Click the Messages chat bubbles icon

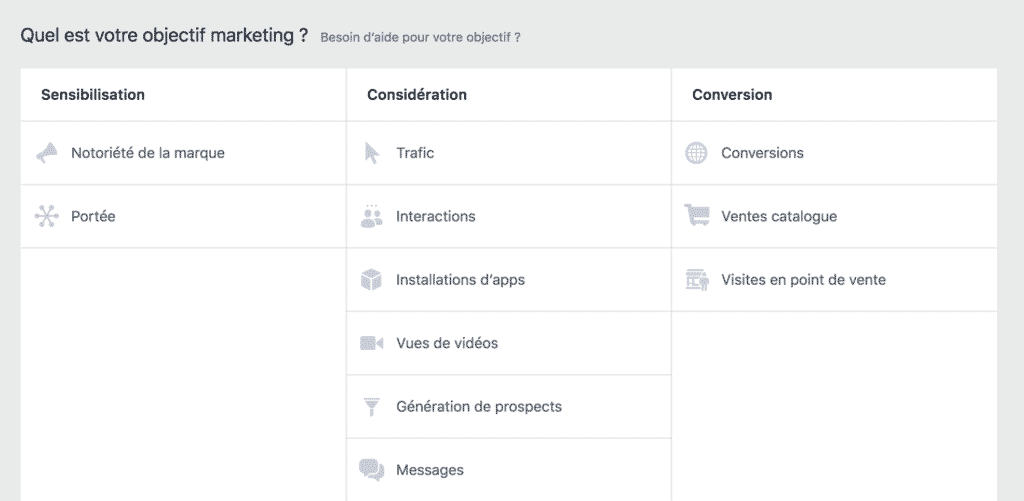[372, 470]
